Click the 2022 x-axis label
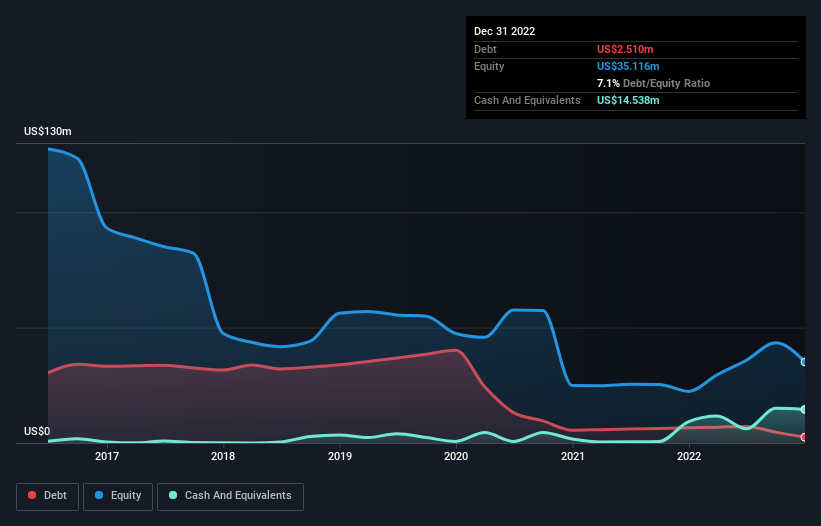This screenshot has height=526, width=821. tap(689, 456)
